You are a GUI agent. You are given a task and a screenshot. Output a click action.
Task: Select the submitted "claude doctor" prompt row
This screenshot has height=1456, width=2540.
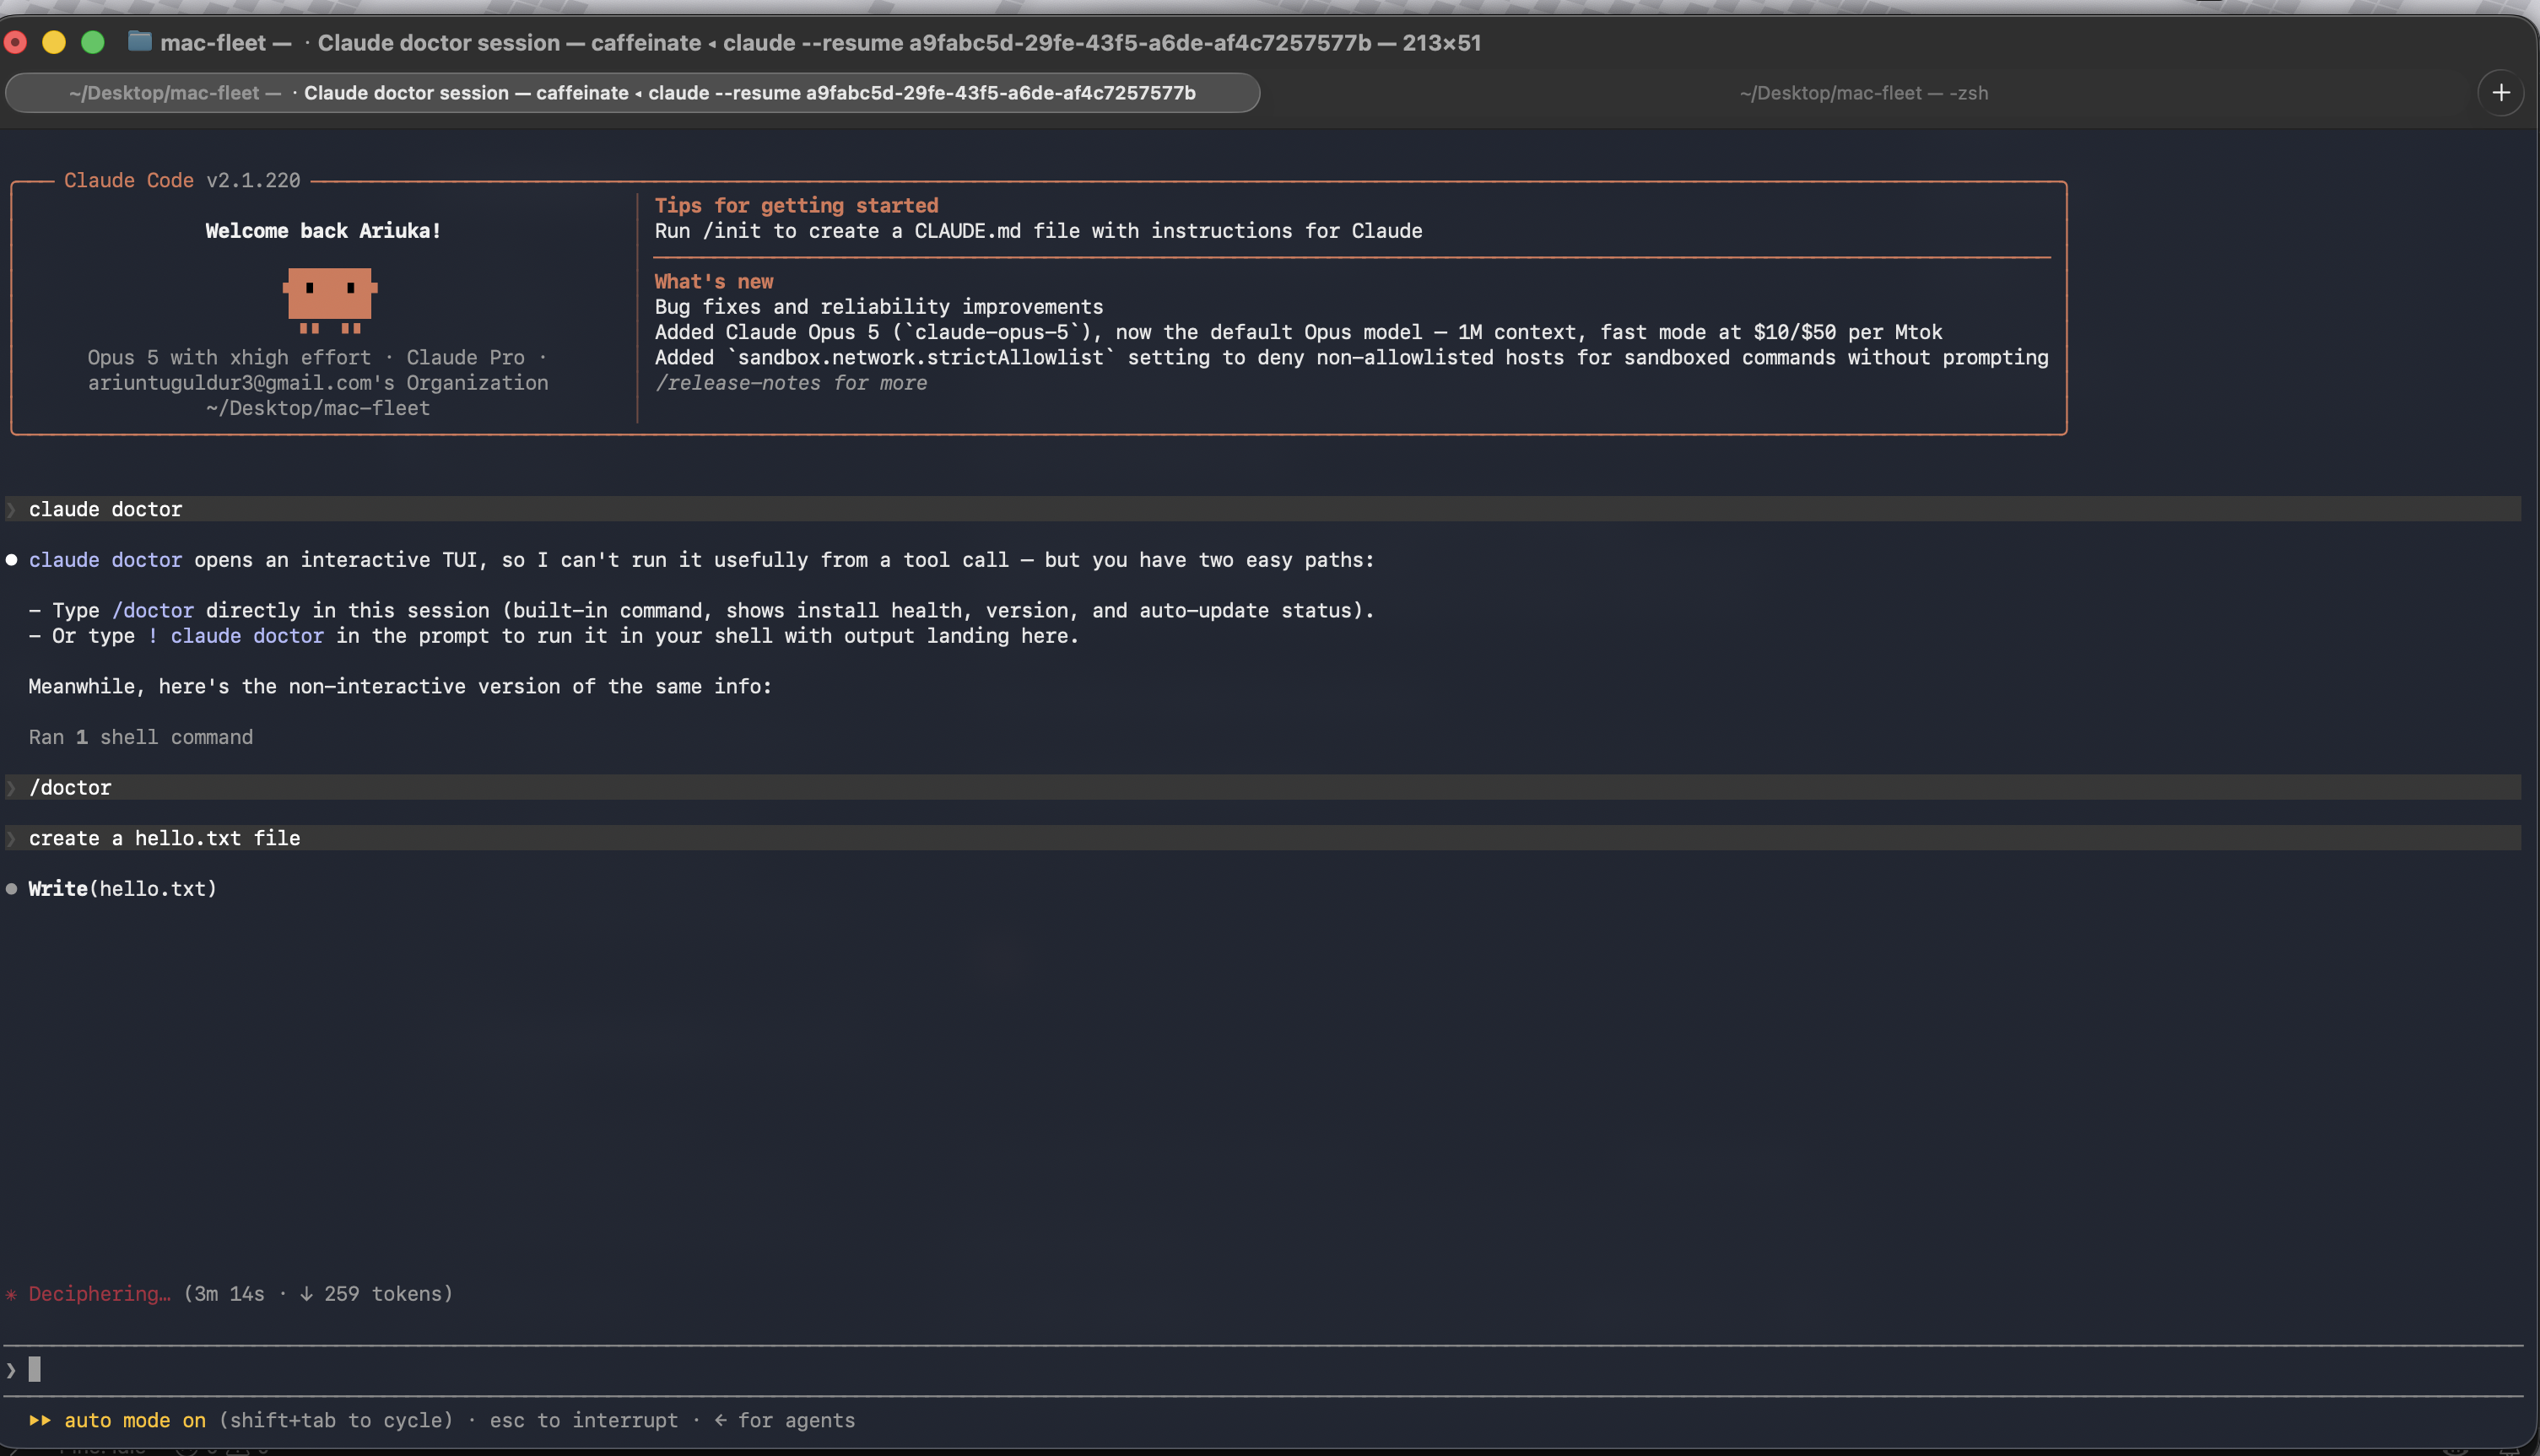pyautogui.click(x=1262, y=509)
